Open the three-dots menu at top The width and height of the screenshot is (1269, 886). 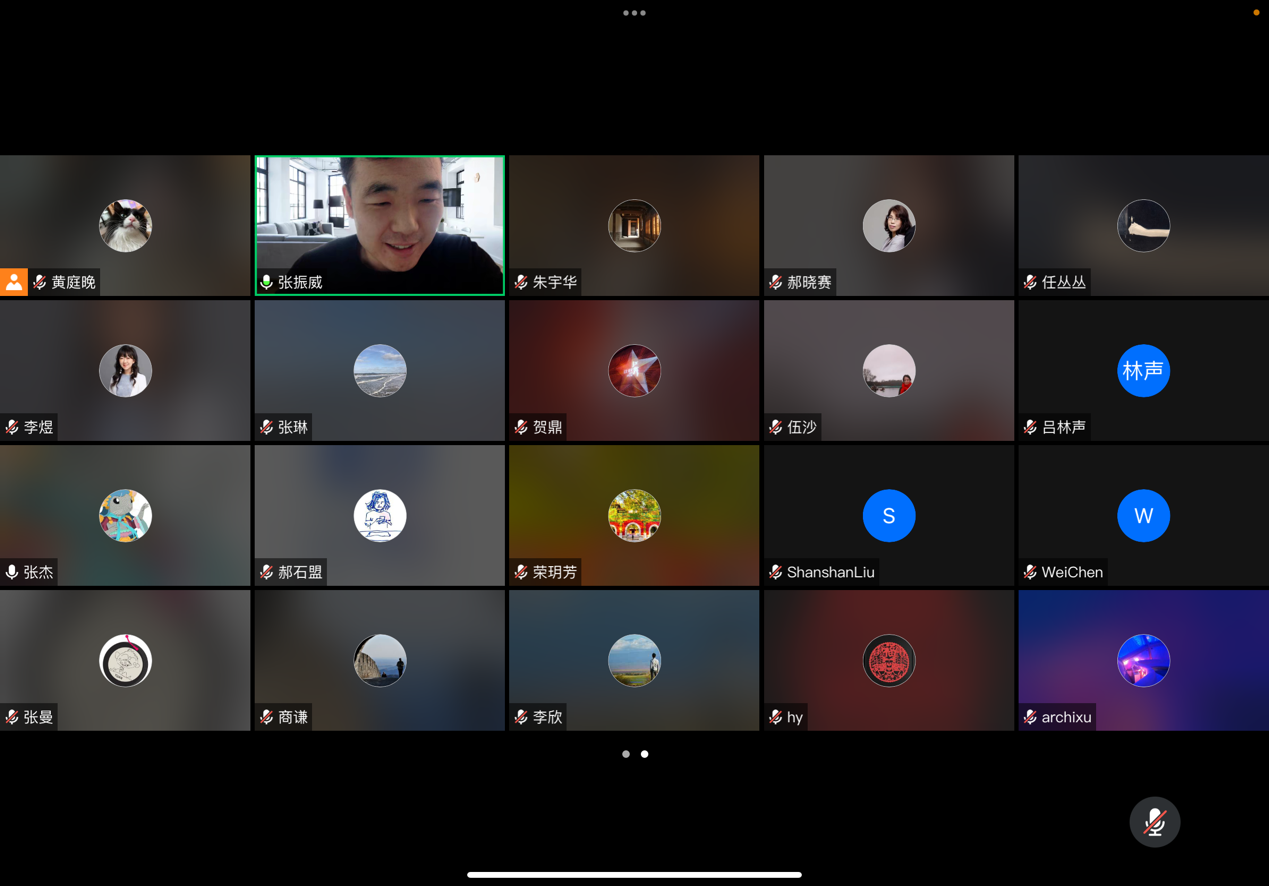pyautogui.click(x=634, y=13)
